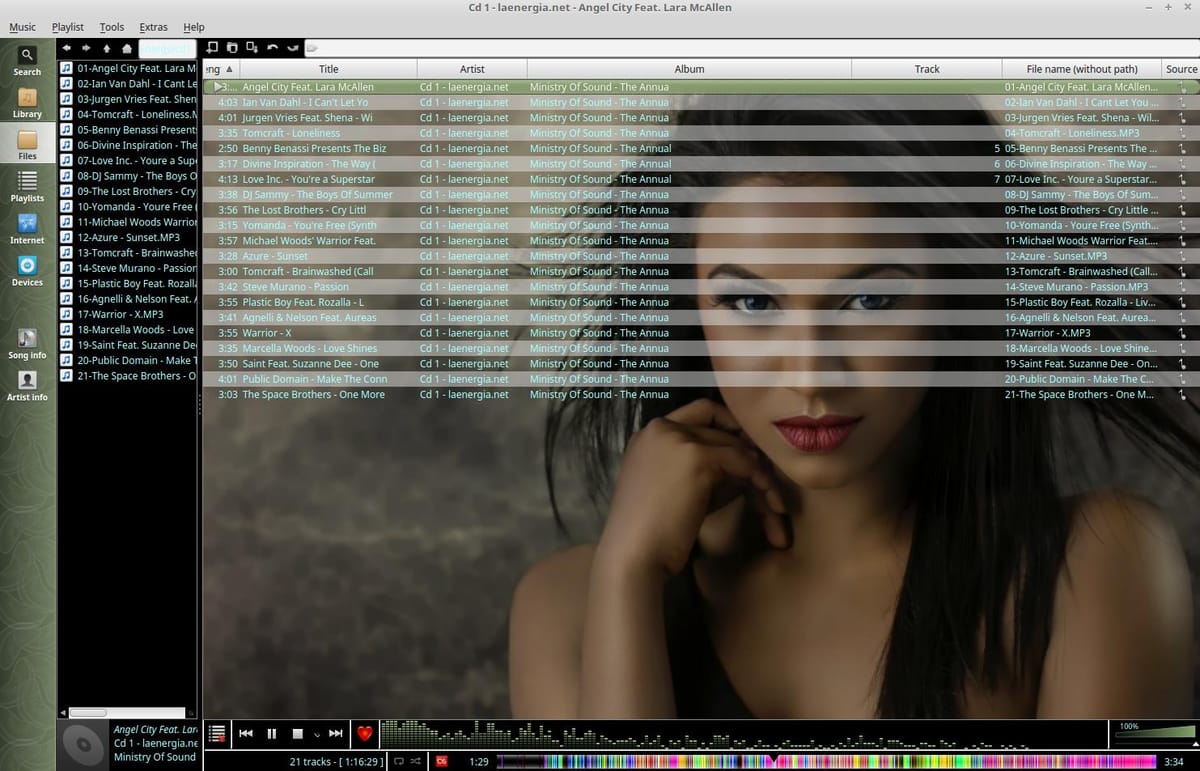This screenshot has width=1200, height=771.
Task: Select file 05-Benny Benassi Presents in file list
Action: [x=128, y=130]
